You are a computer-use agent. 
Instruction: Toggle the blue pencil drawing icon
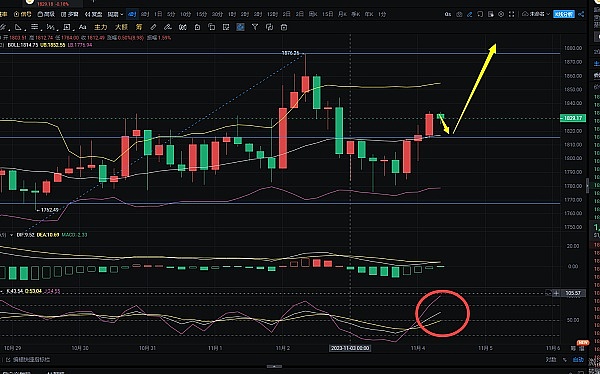pyautogui.click(x=470, y=15)
